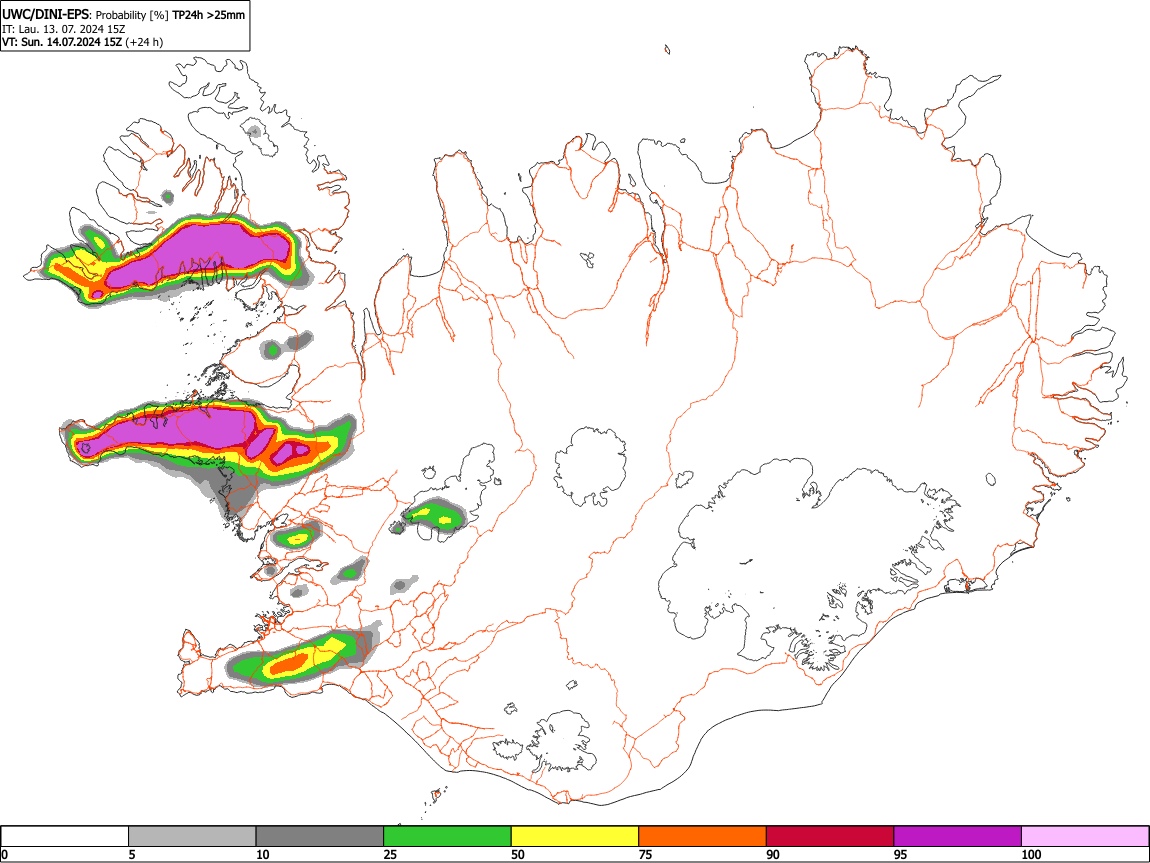Click the white 0–5 legend color band

[x=65, y=837]
